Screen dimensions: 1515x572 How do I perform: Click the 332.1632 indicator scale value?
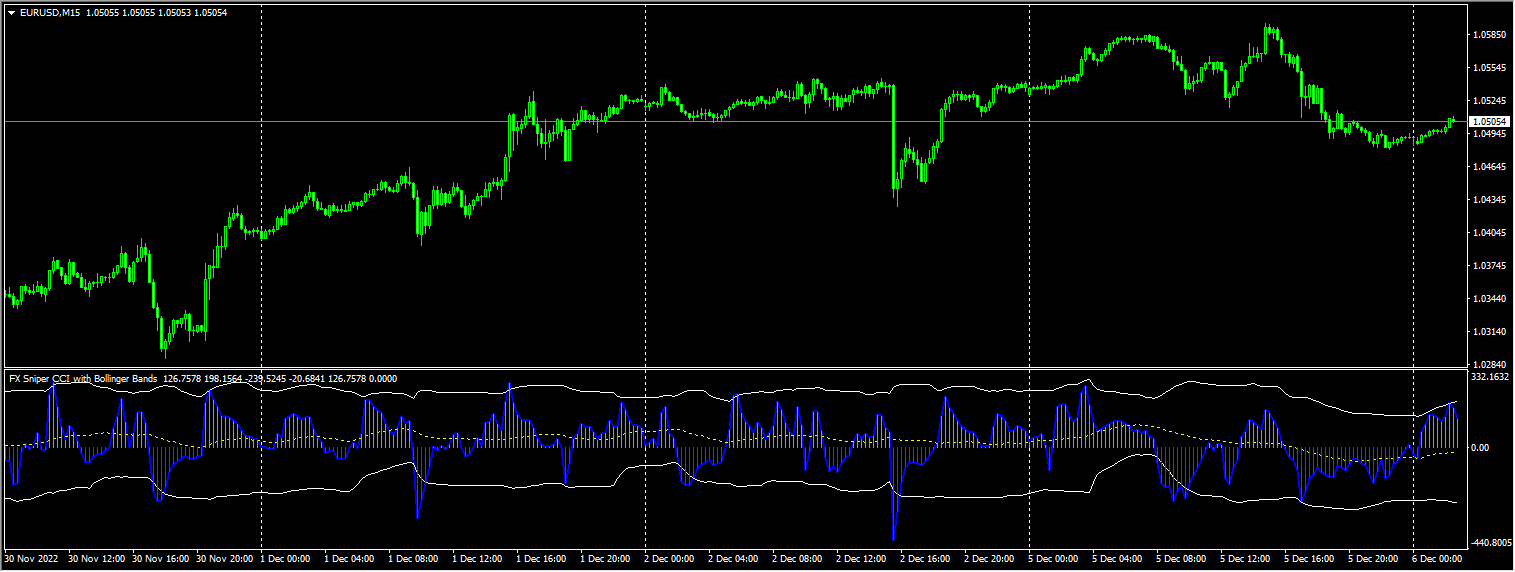[x=1491, y=377]
